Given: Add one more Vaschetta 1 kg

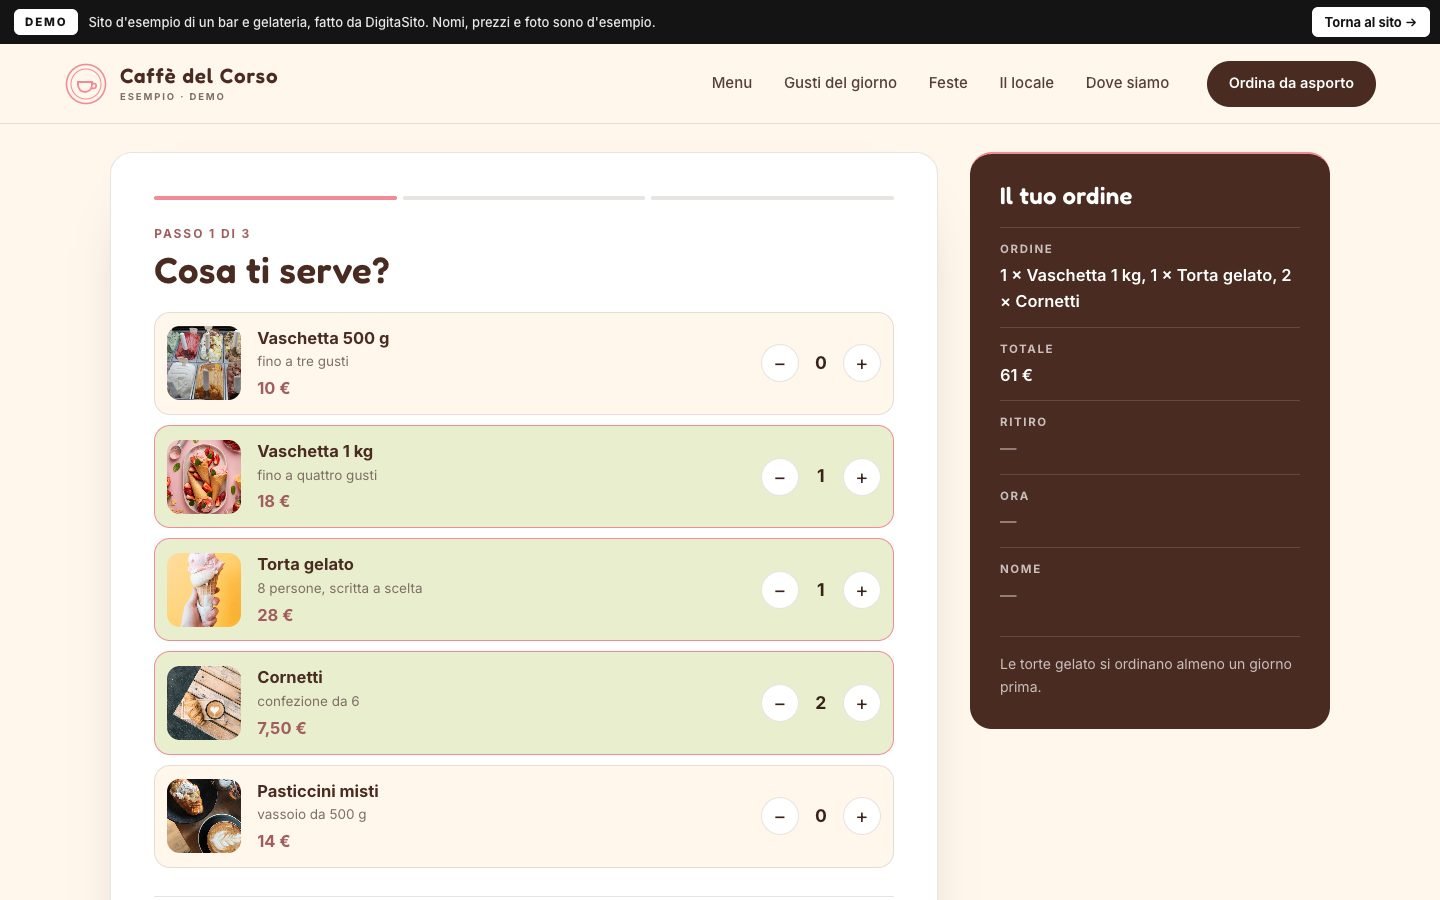Looking at the screenshot, I should click(862, 477).
